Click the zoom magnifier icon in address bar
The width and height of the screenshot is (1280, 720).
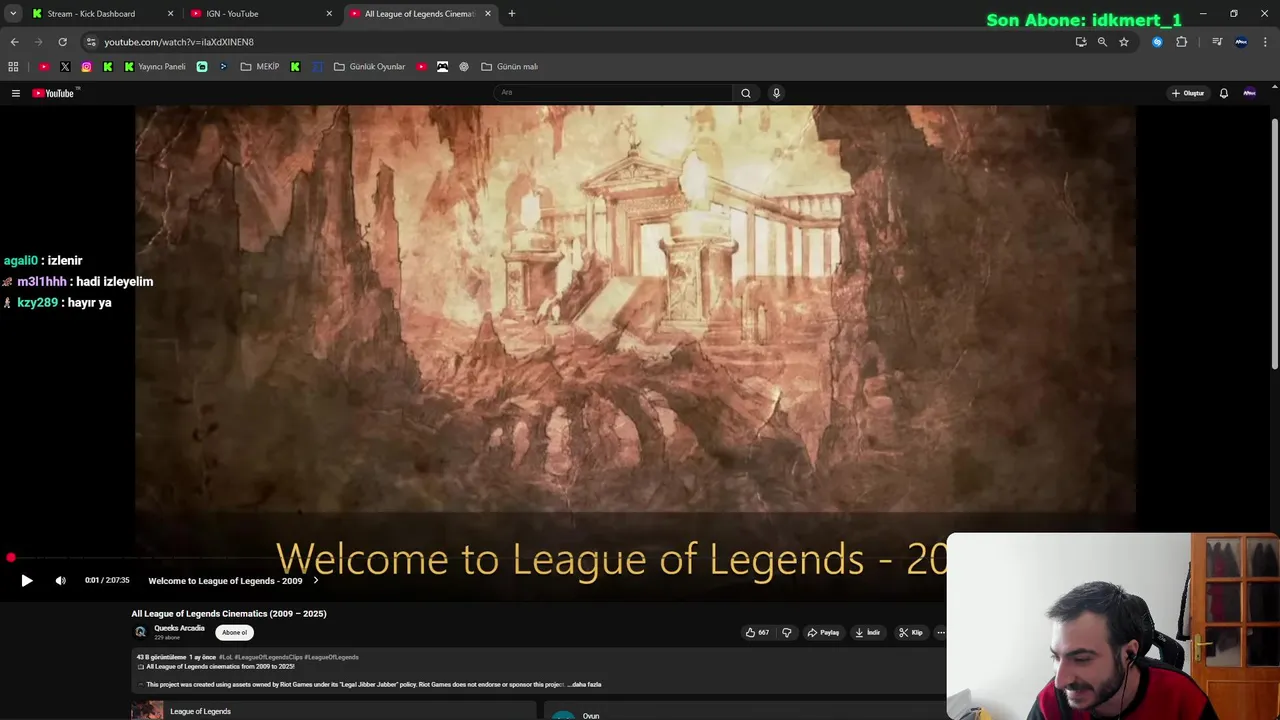(x=1102, y=42)
